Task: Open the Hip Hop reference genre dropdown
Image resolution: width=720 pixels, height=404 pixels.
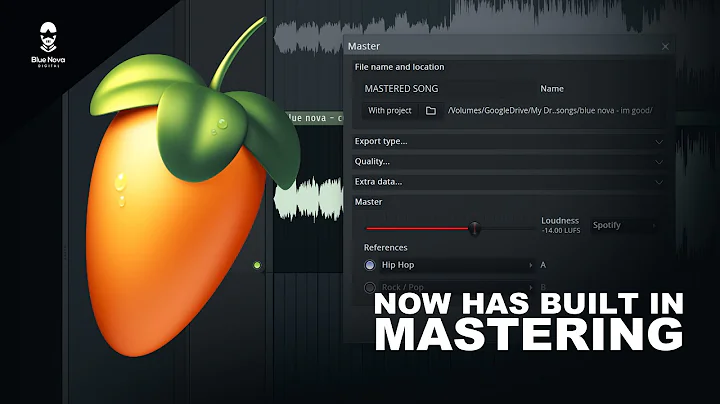Action: click(457, 265)
